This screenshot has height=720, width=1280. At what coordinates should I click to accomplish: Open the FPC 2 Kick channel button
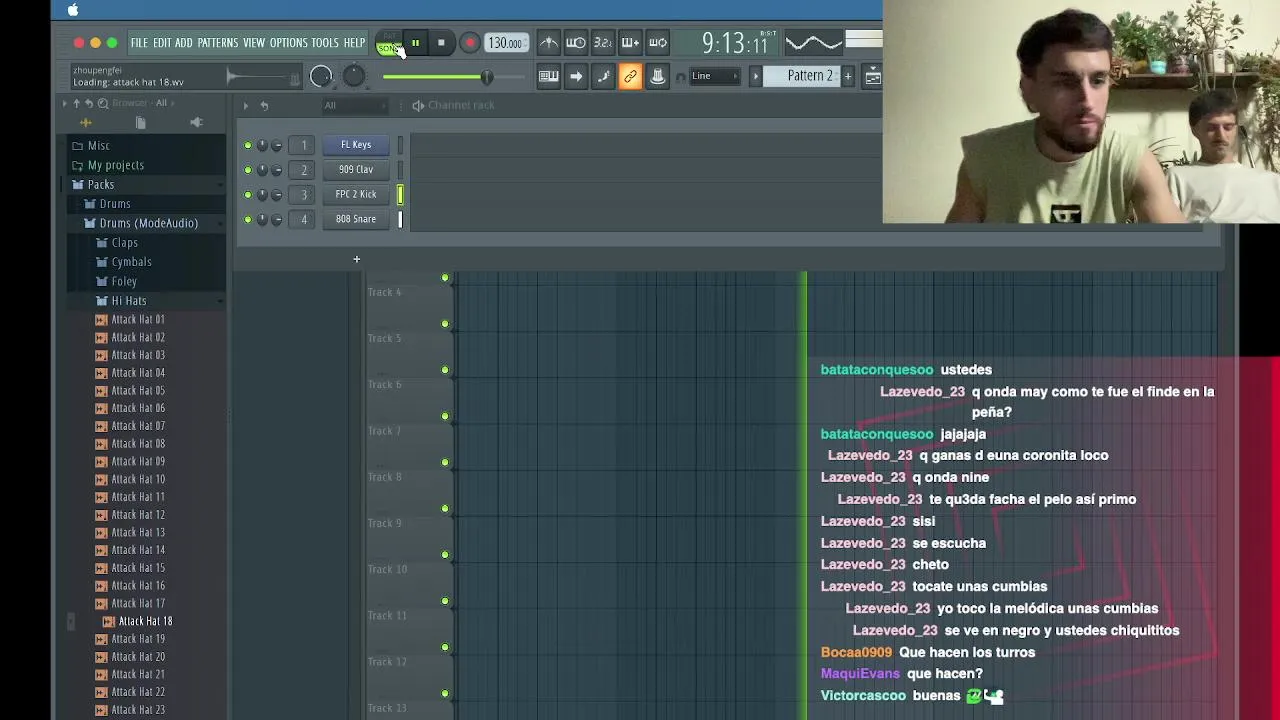coord(356,195)
